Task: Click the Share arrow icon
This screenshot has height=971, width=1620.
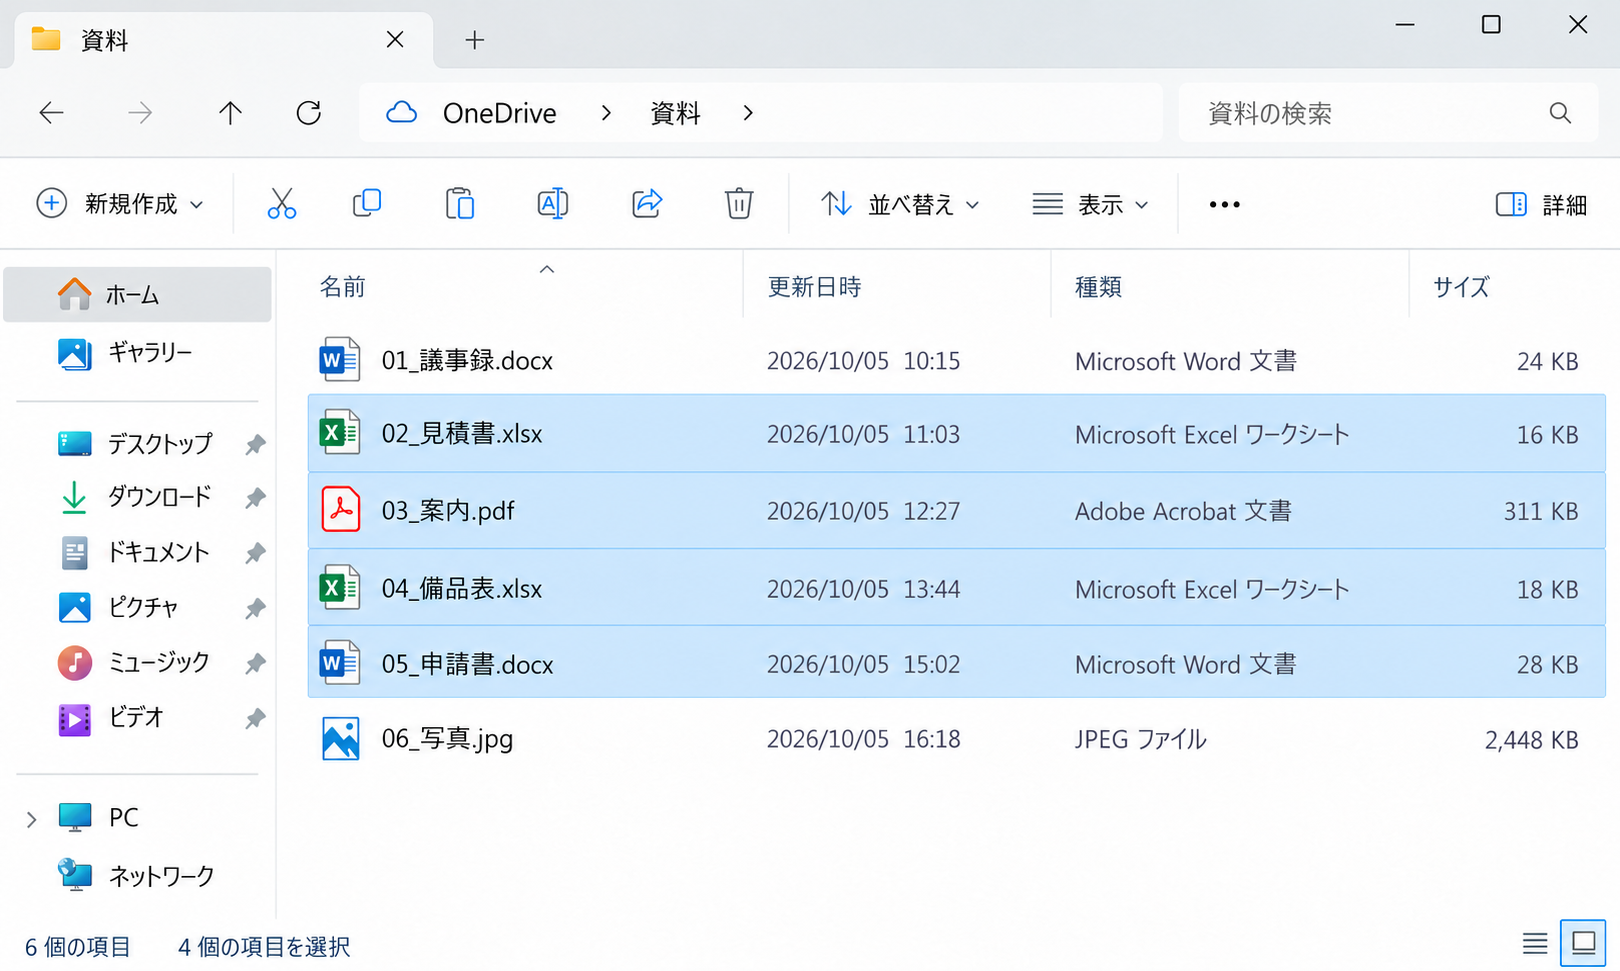Action: pos(647,203)
